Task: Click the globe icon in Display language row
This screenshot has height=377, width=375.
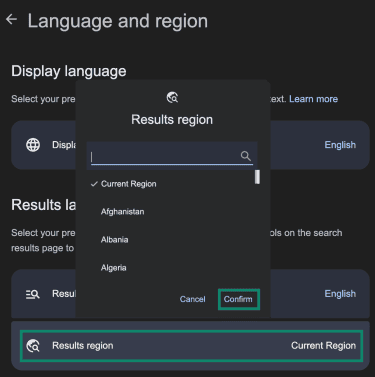Action: (33, 145)
